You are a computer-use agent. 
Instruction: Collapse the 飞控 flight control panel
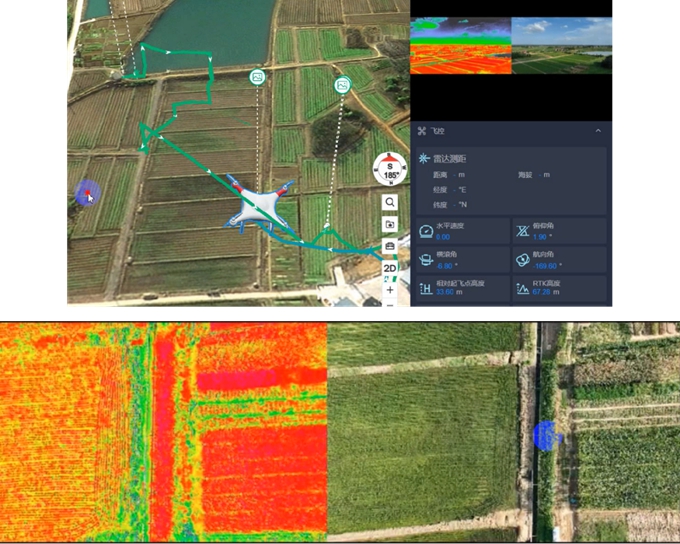pyautogui.click(x=598, y=131)
